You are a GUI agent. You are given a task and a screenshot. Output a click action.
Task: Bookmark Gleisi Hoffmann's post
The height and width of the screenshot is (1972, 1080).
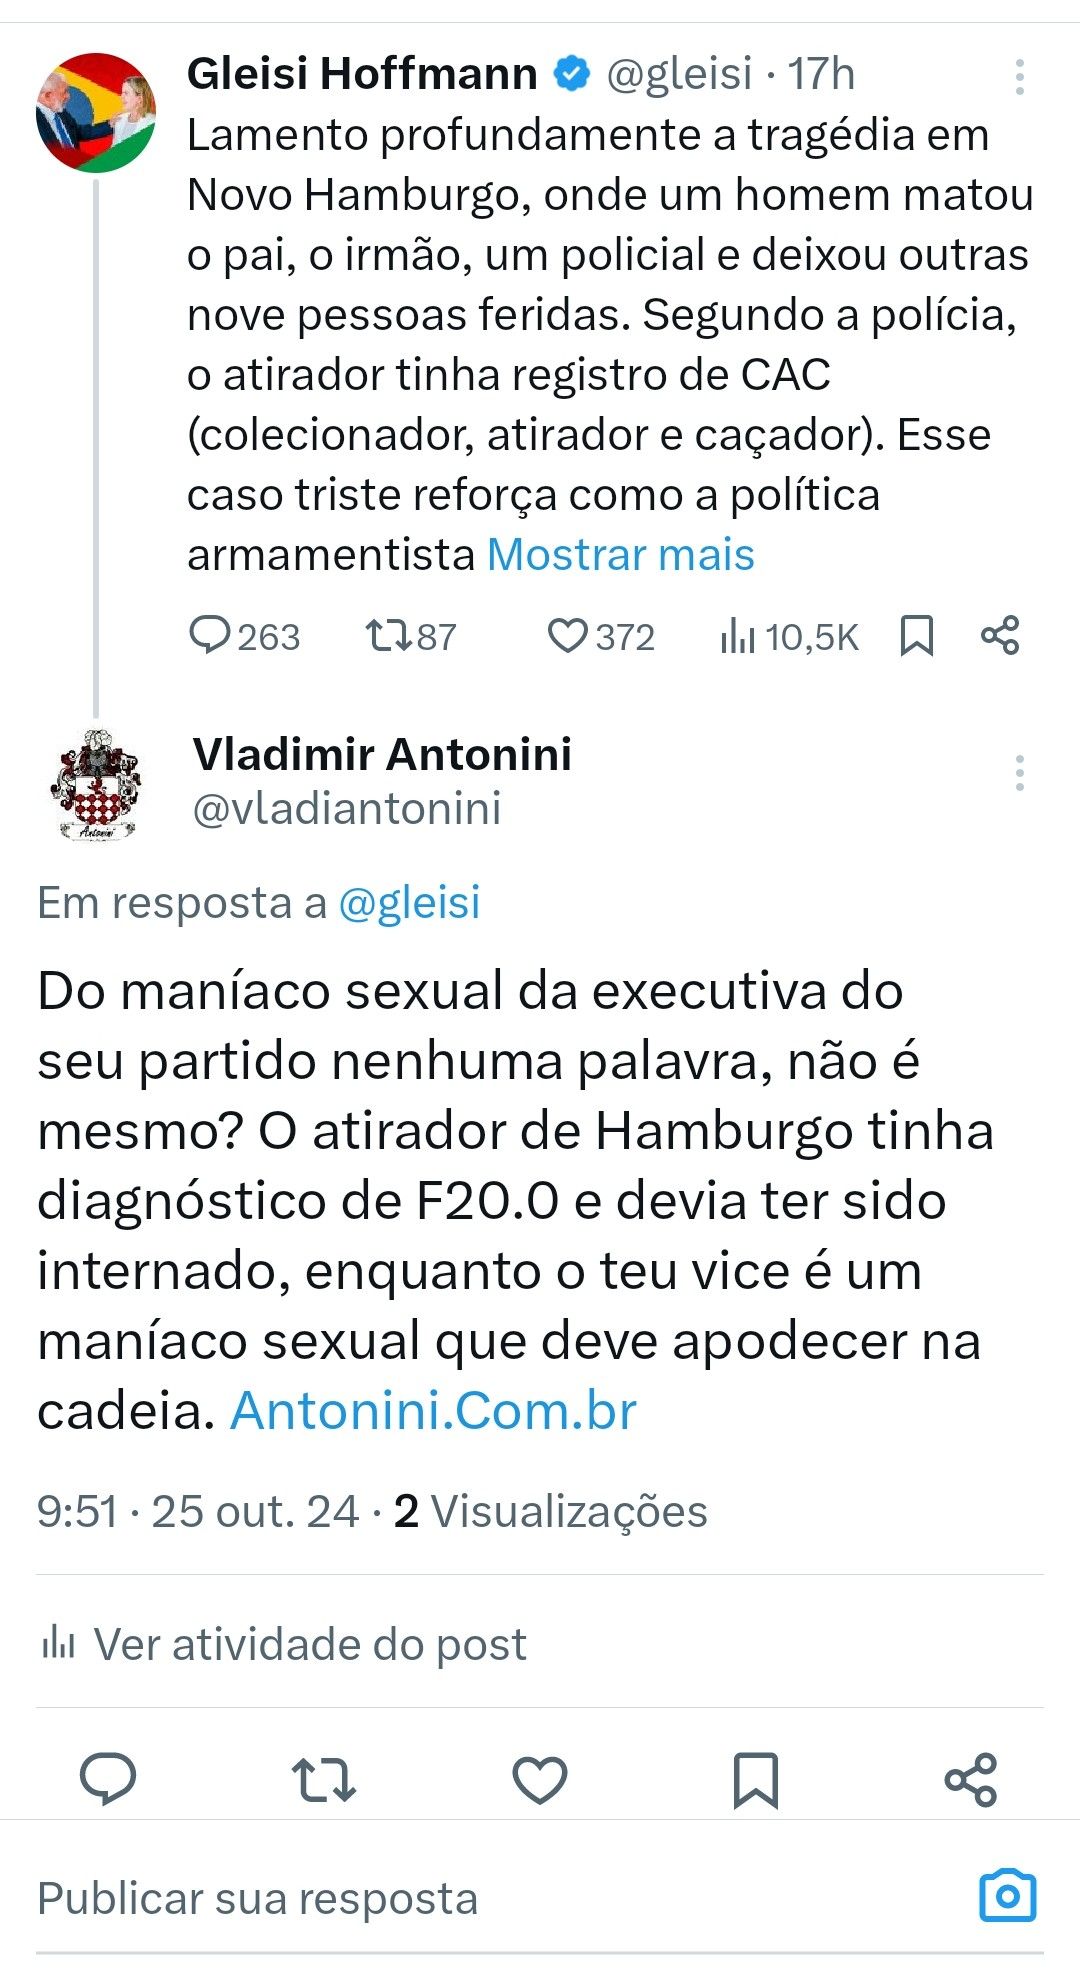(x=917, y=635)
